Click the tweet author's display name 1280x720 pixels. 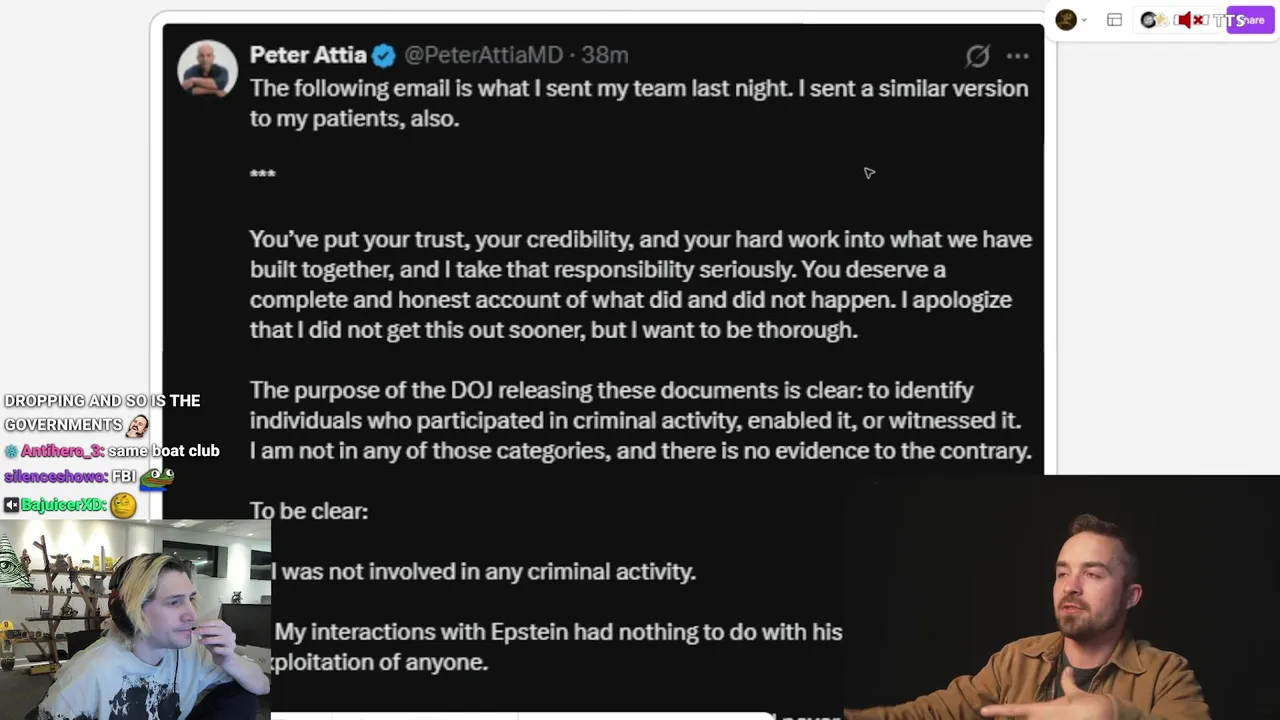coord(308,55)
